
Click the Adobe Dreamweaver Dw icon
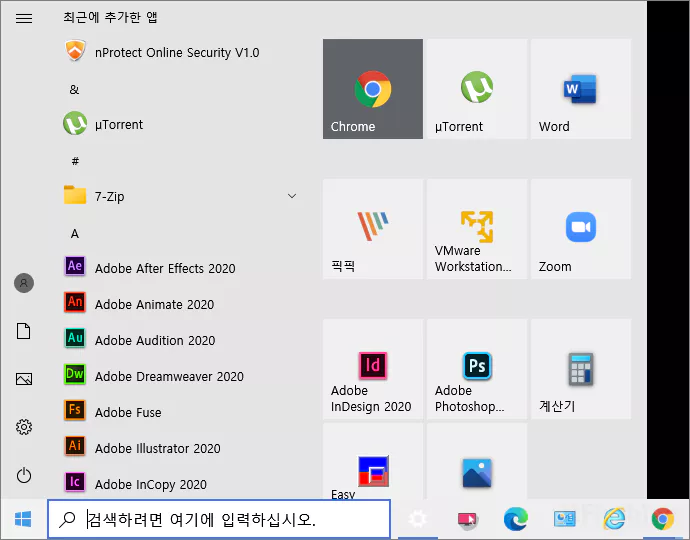pos(75,374)
